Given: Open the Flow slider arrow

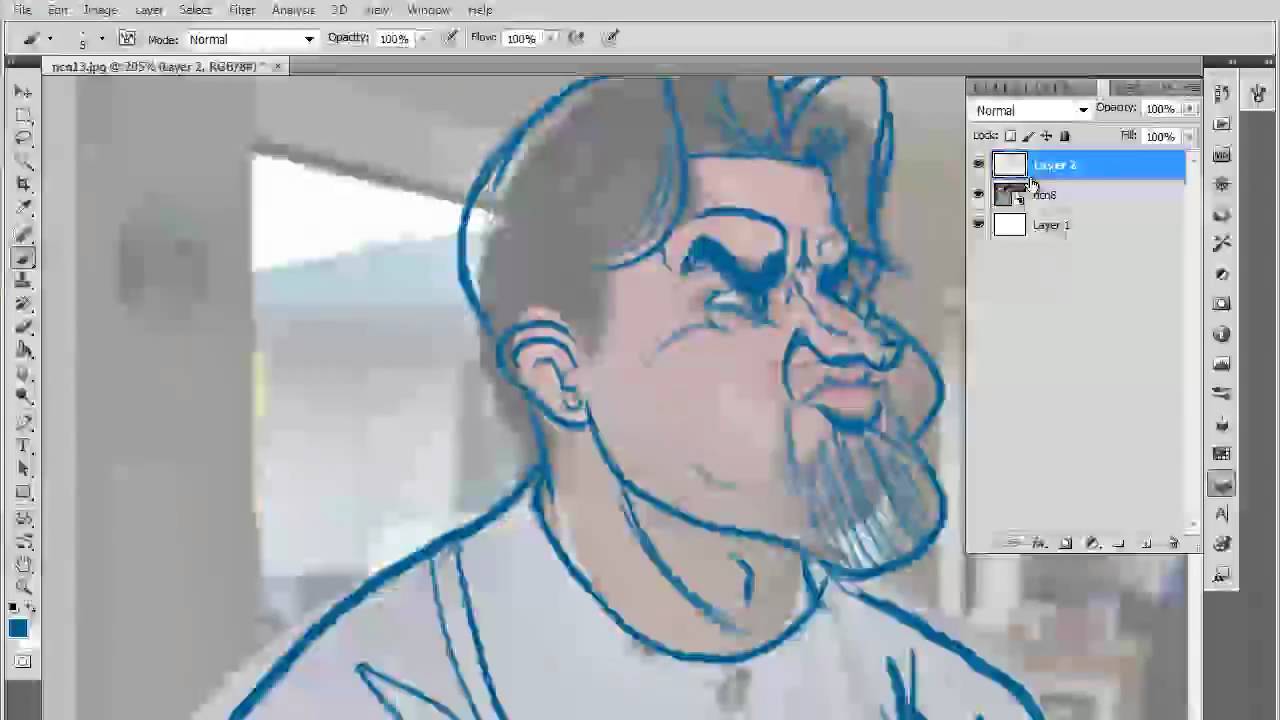Looking at the screenshot, I should click(549, 38).
